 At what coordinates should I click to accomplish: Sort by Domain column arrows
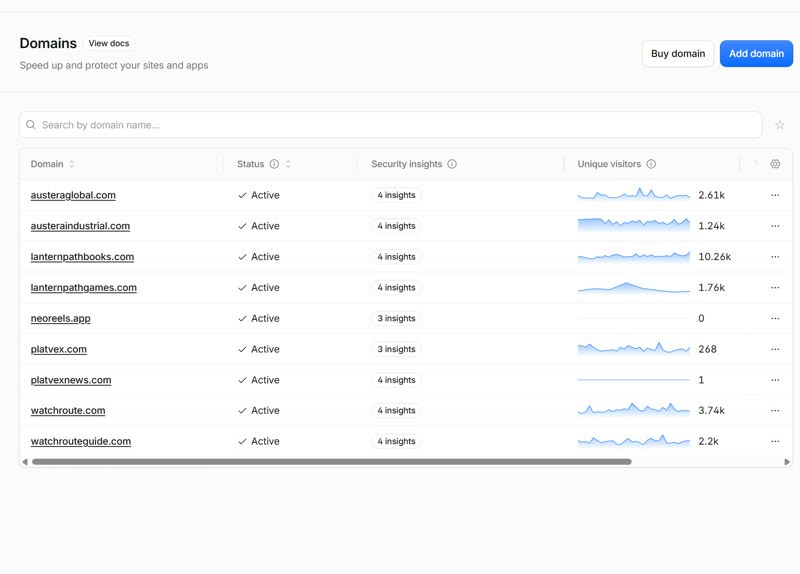[72, 164]
